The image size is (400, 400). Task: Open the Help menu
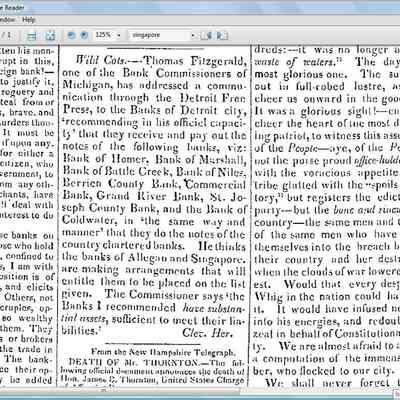[x=29, y=20]
